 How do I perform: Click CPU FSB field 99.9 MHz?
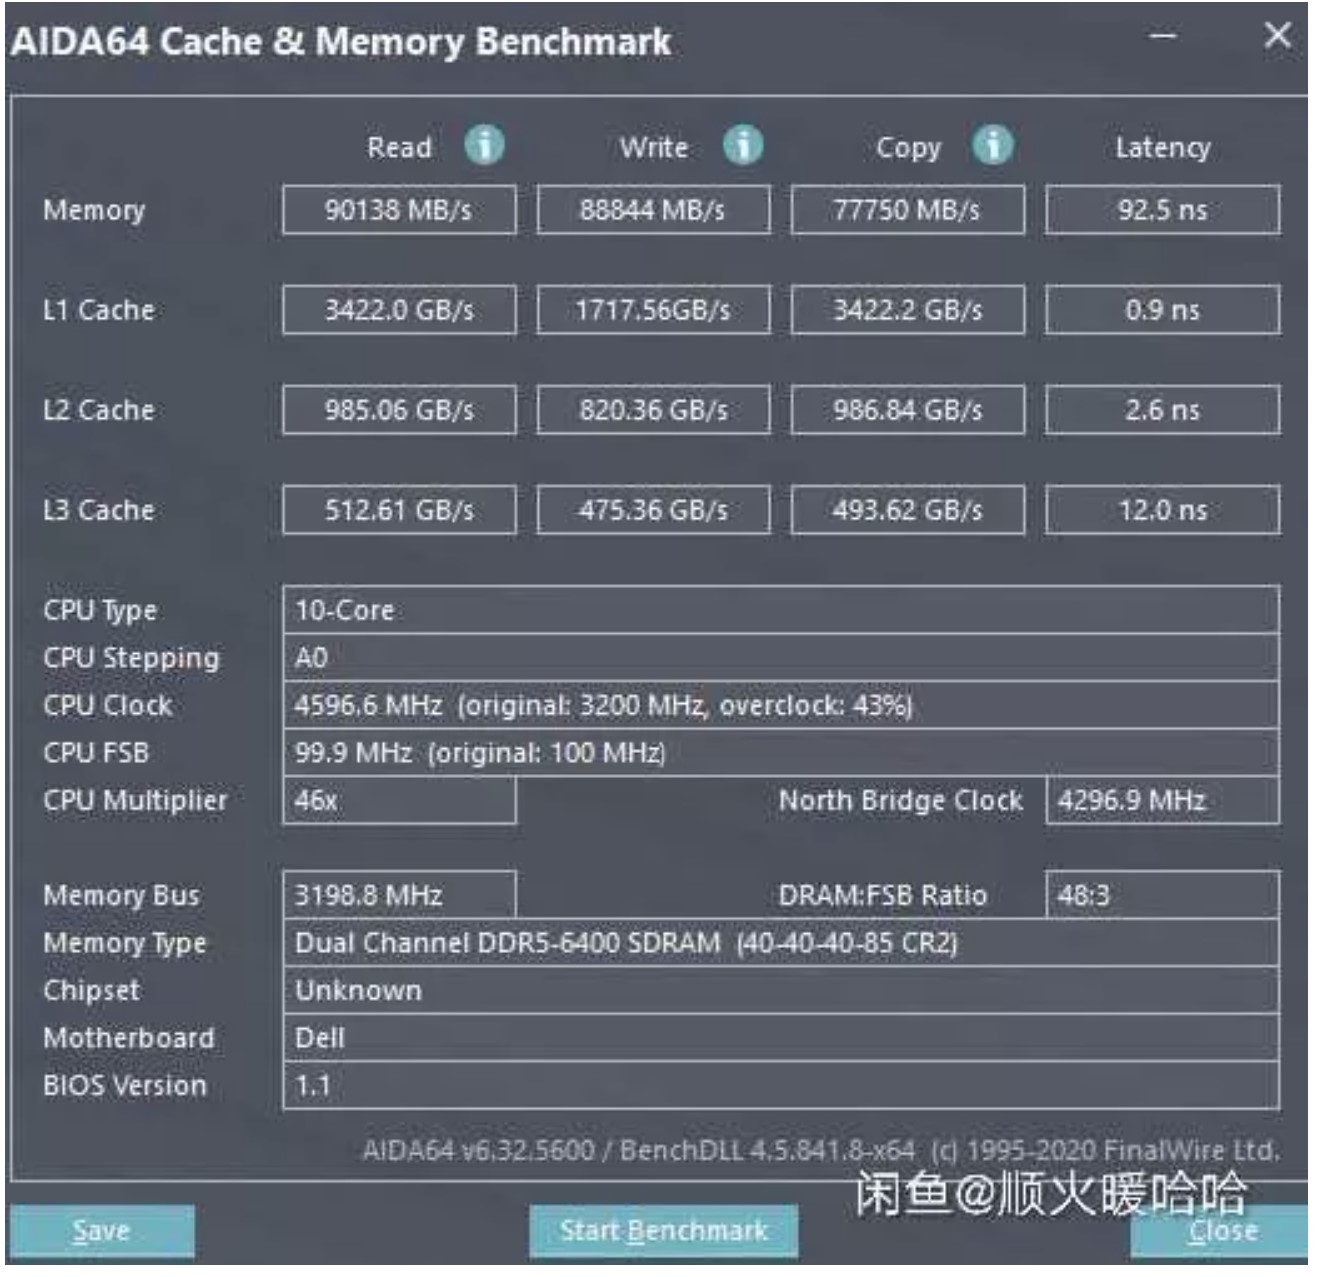pos(781,752)
